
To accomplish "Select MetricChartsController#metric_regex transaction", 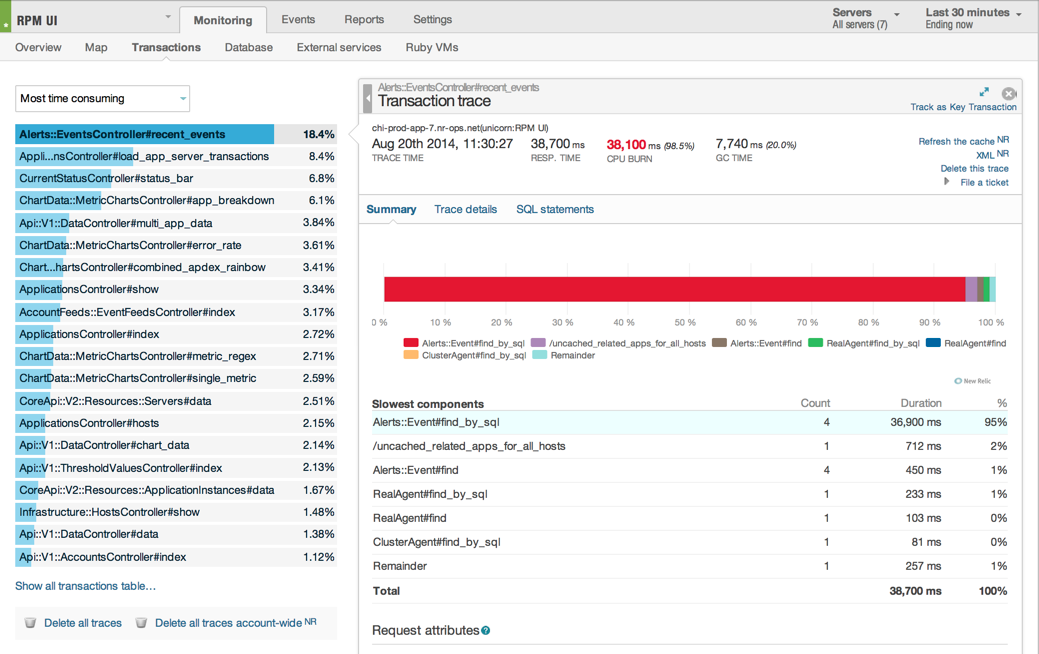I will click(x=176, y=356).
